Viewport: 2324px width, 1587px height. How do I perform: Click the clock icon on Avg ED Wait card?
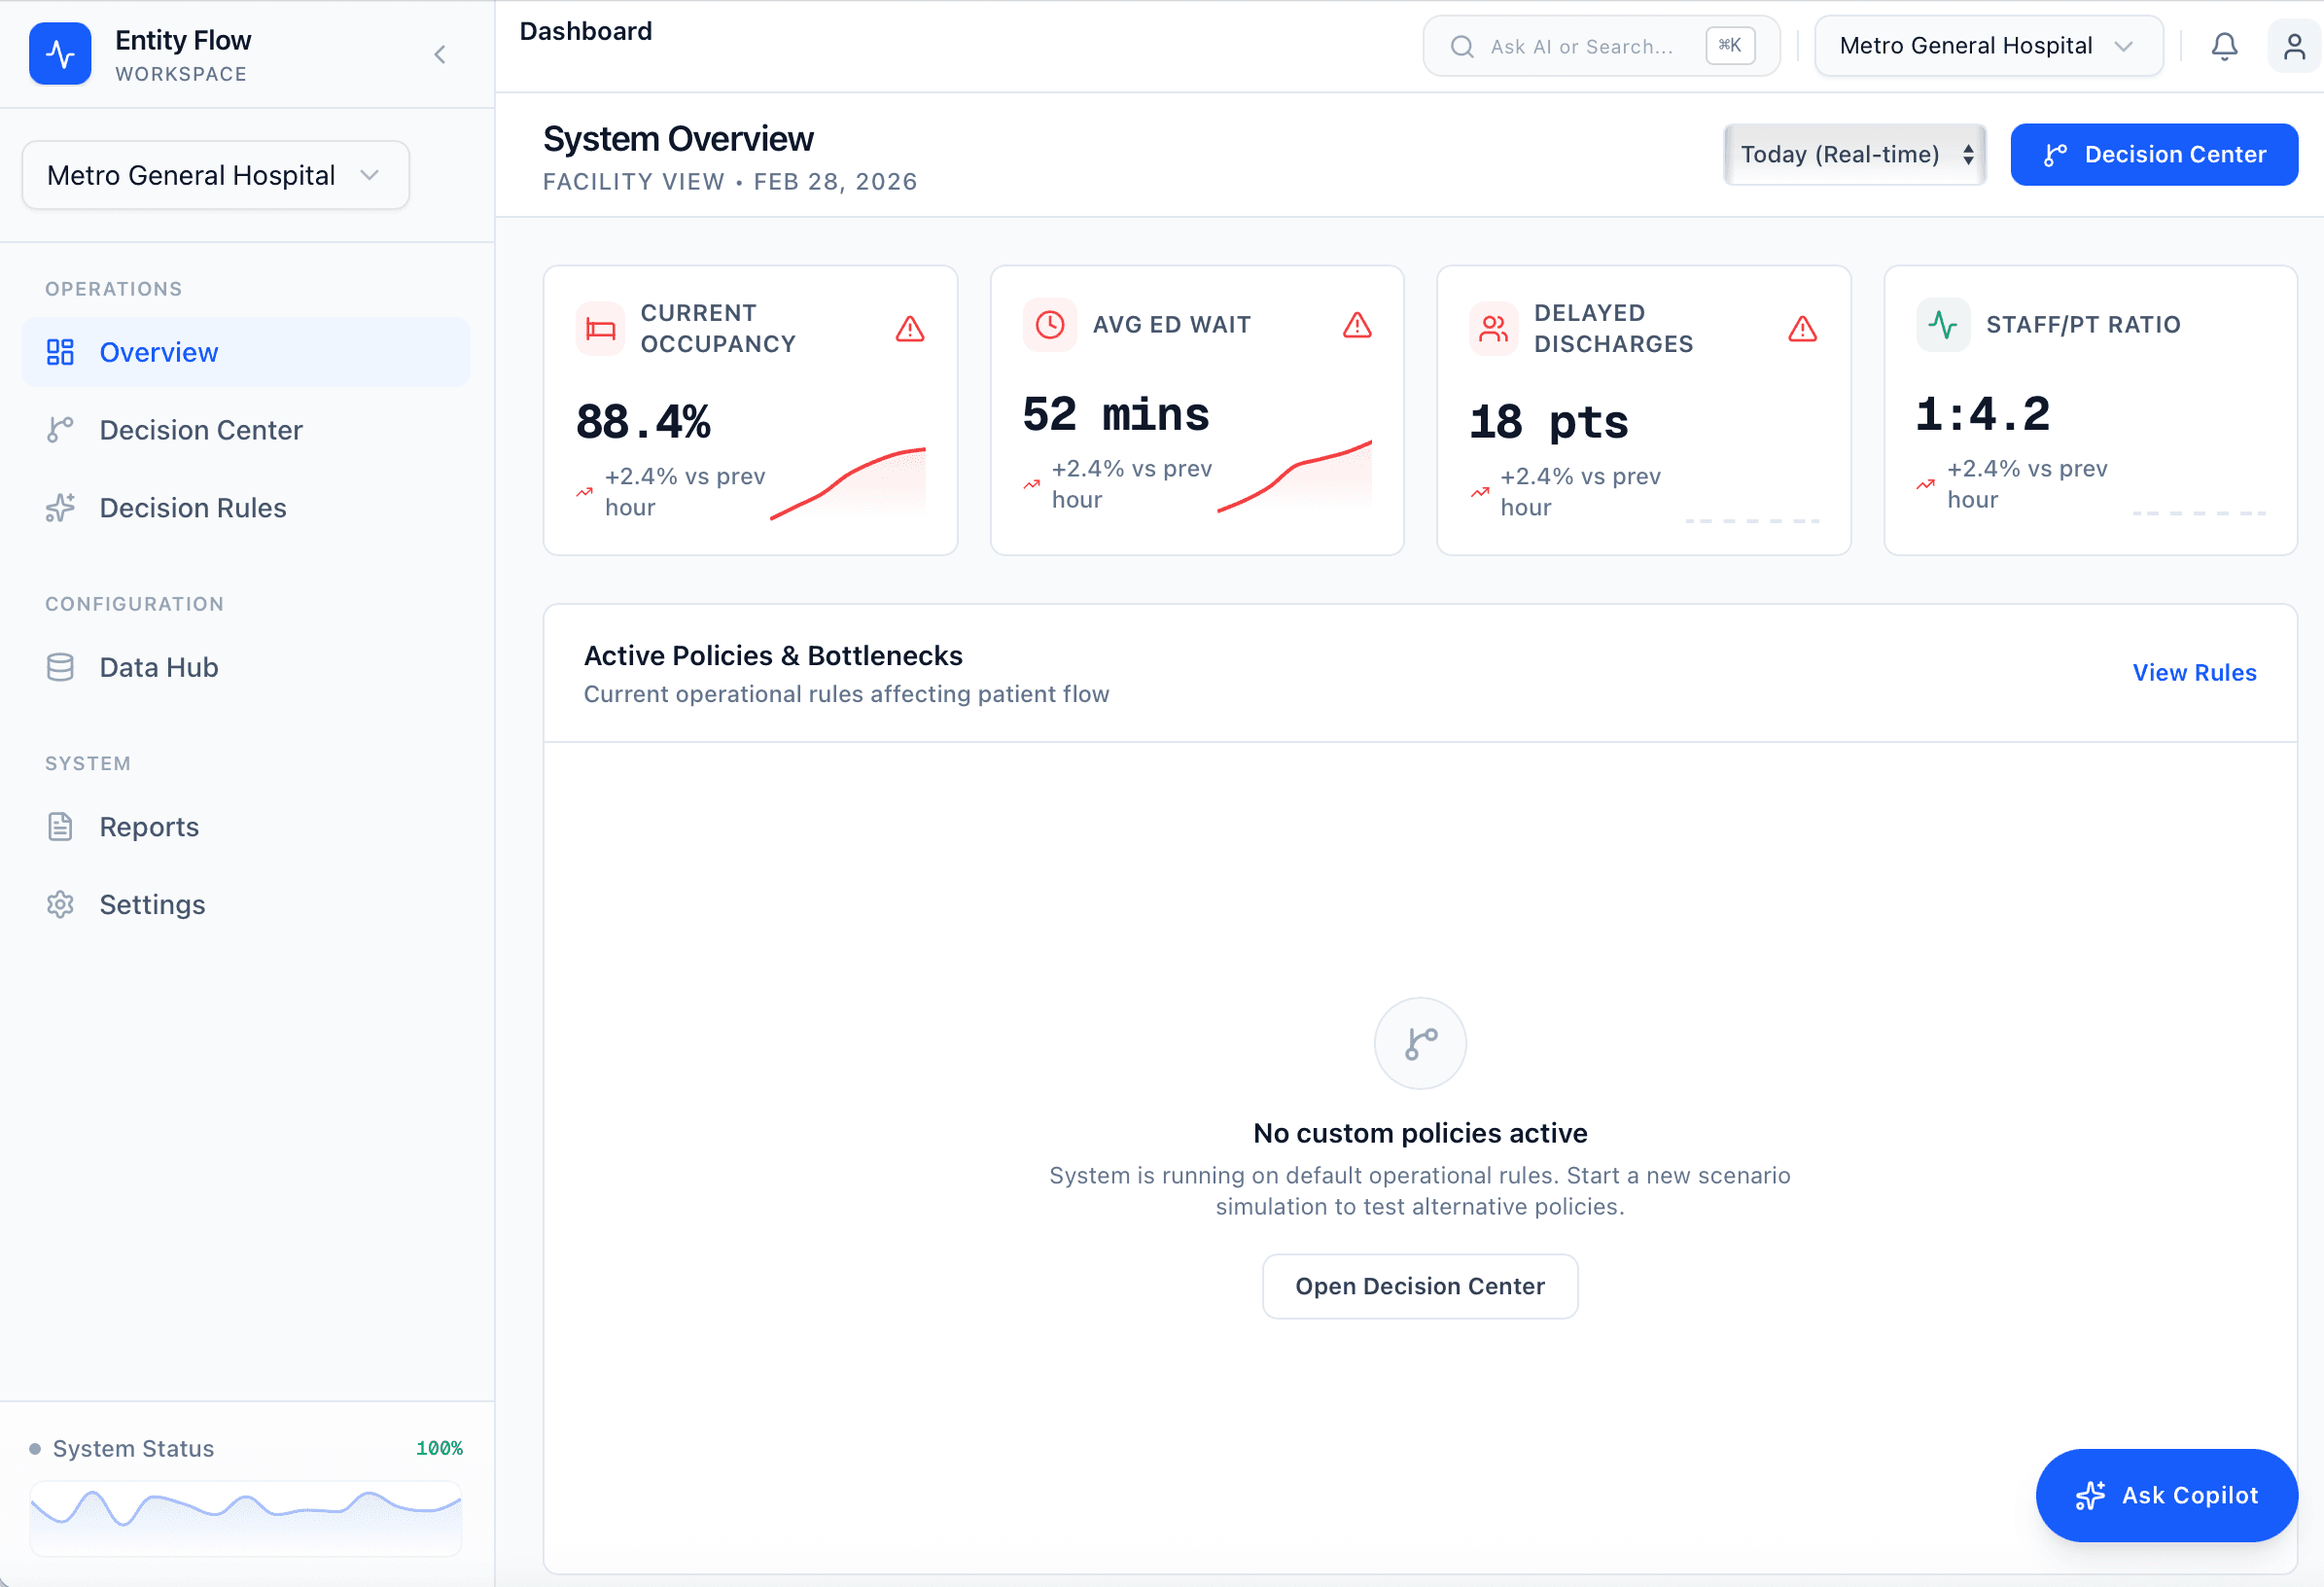click(1049, 324)
